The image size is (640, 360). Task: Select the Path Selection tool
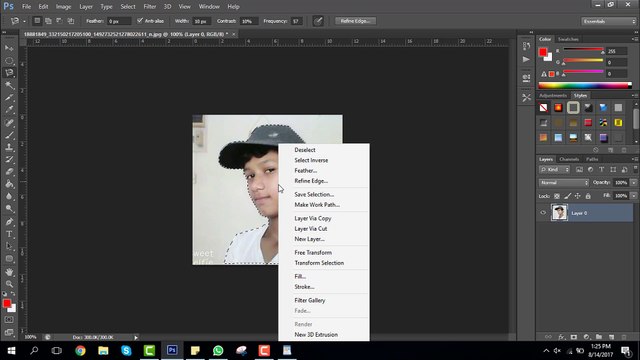click(9, 247)
